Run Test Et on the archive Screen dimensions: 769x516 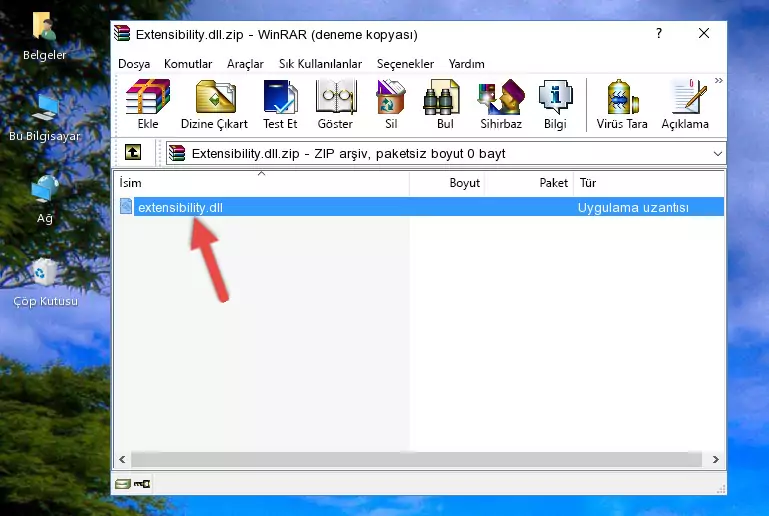pos(280,104)
